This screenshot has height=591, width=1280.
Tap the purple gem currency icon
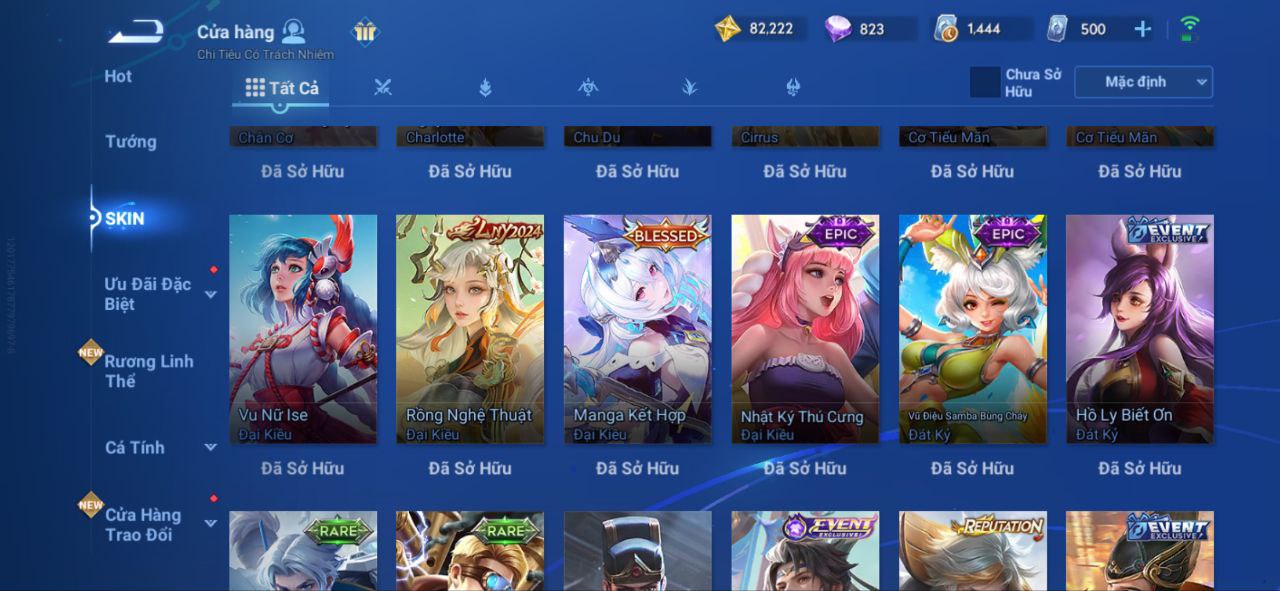[x=838, y=29]
